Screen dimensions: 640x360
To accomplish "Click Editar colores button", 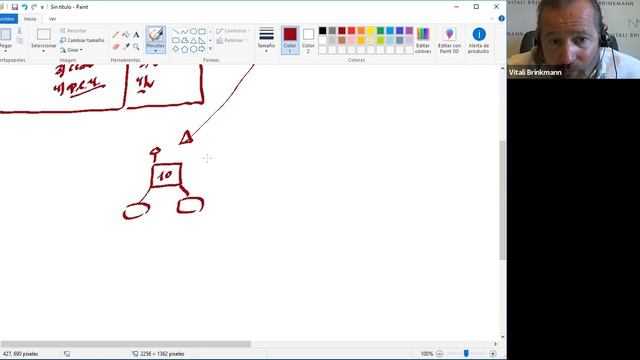I will pos(423,40).
